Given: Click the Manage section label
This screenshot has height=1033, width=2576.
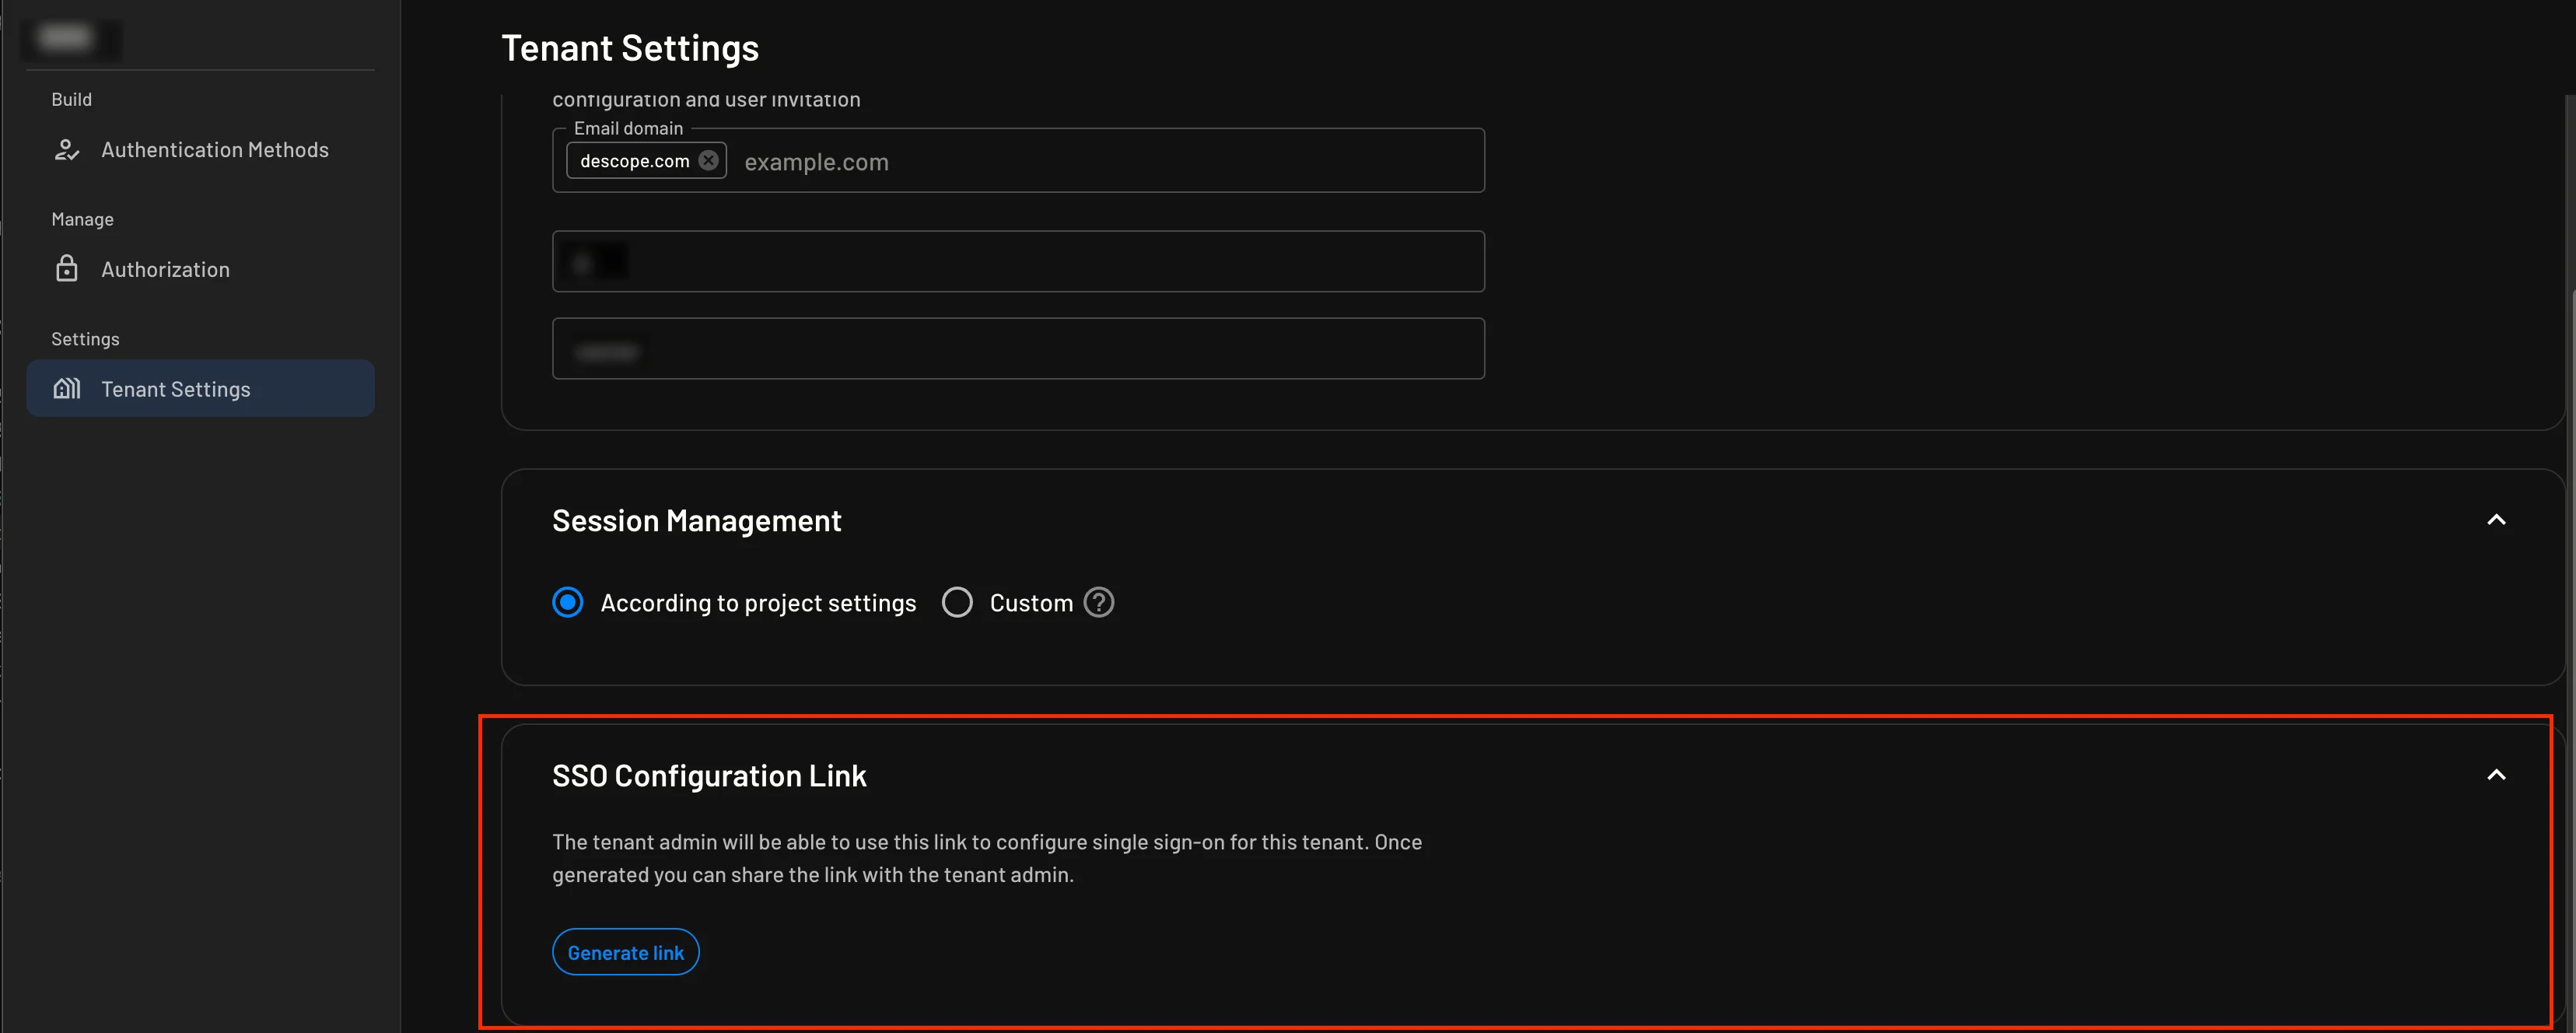Looking at the screenshot, I should pyautogui.click(x=82, y=219).
